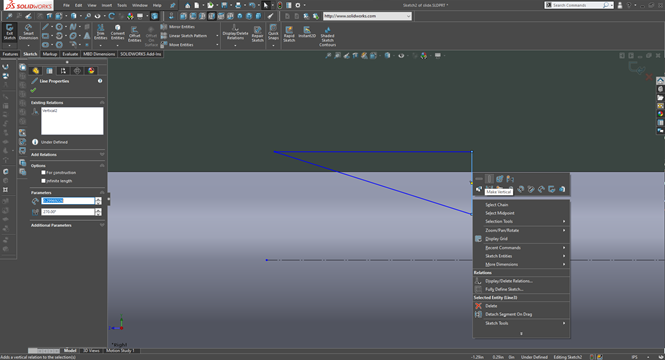Expand context menu bottom chevron
The image size is (665, 360).
pyautogui.click(x=521, y=334)
